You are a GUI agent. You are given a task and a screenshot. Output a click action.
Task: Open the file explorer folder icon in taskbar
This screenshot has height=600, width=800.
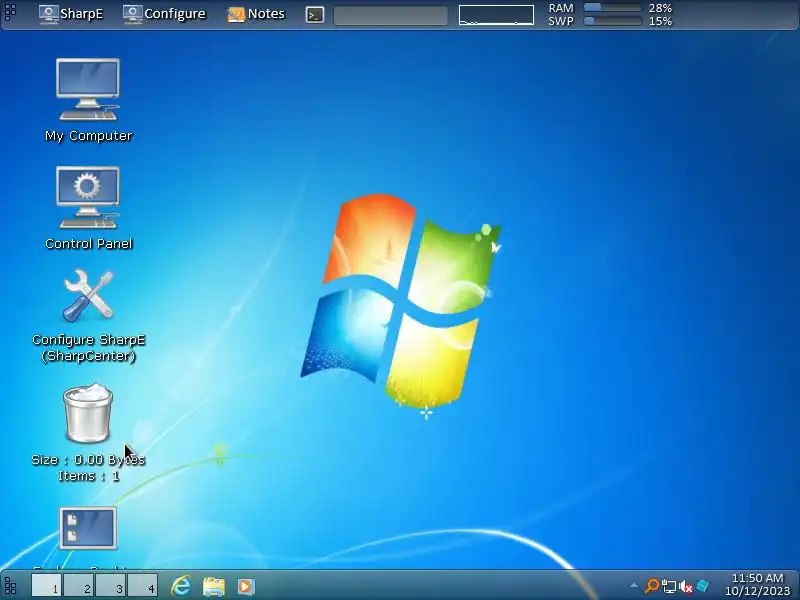(x=214, y=586)
